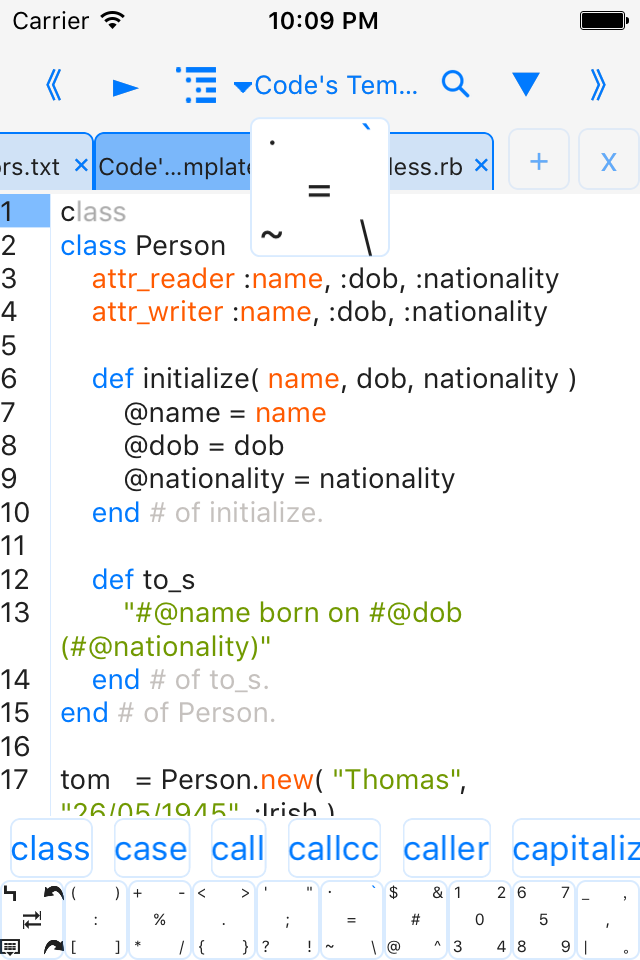
Task: Click '@name = name' on line 7
Action: tap(225, 413)
